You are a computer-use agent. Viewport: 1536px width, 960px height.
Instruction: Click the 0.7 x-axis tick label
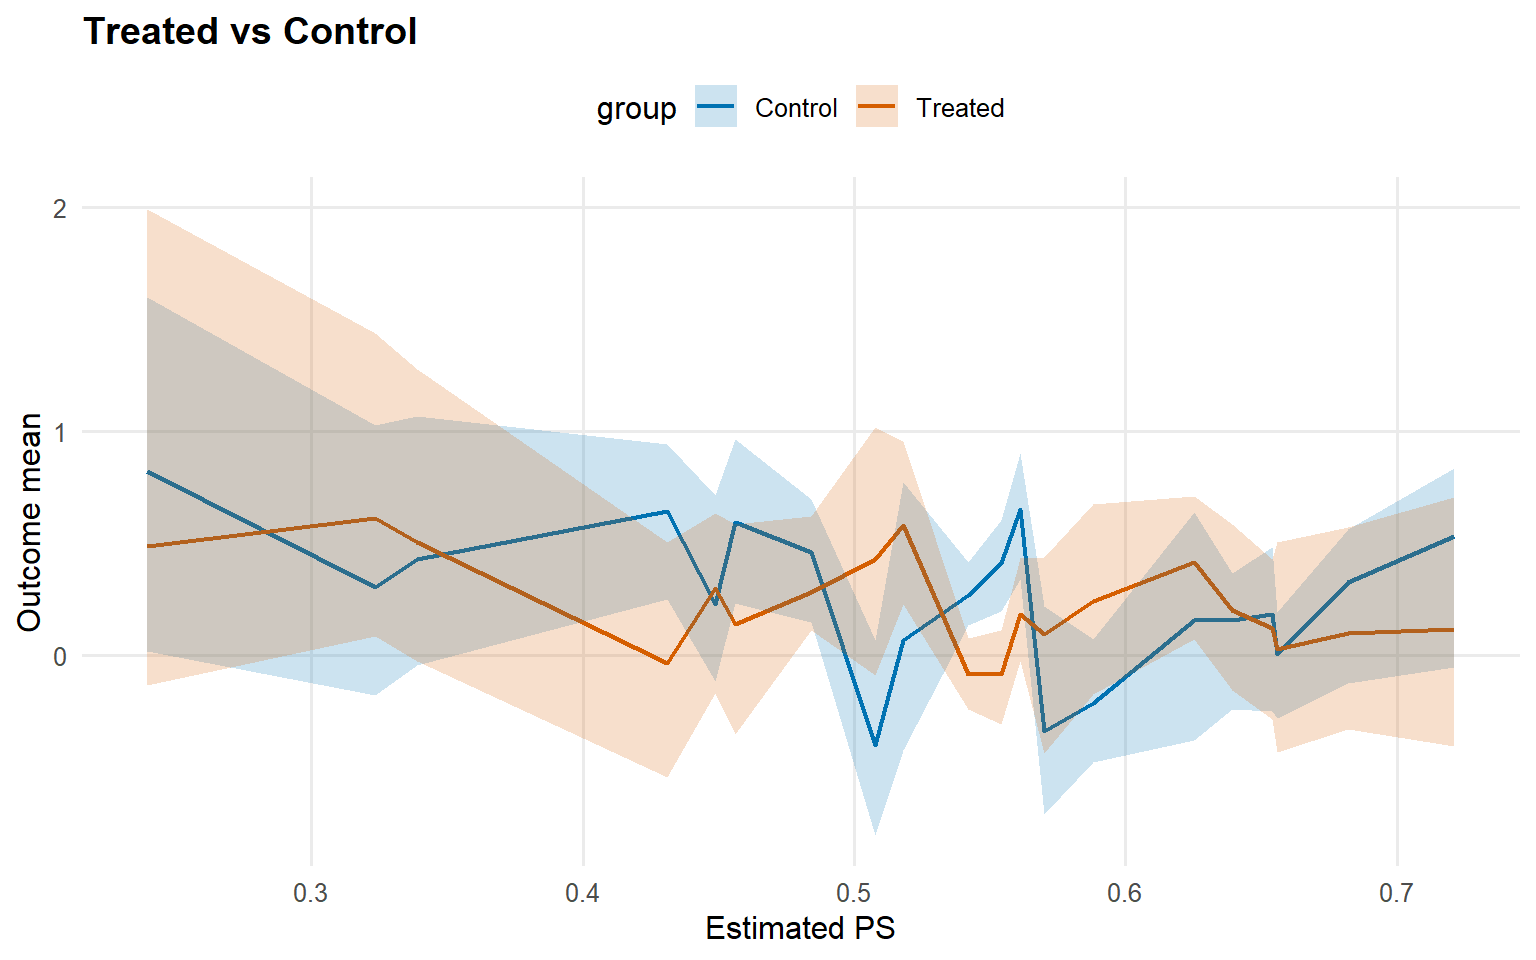pos(1396,893)
